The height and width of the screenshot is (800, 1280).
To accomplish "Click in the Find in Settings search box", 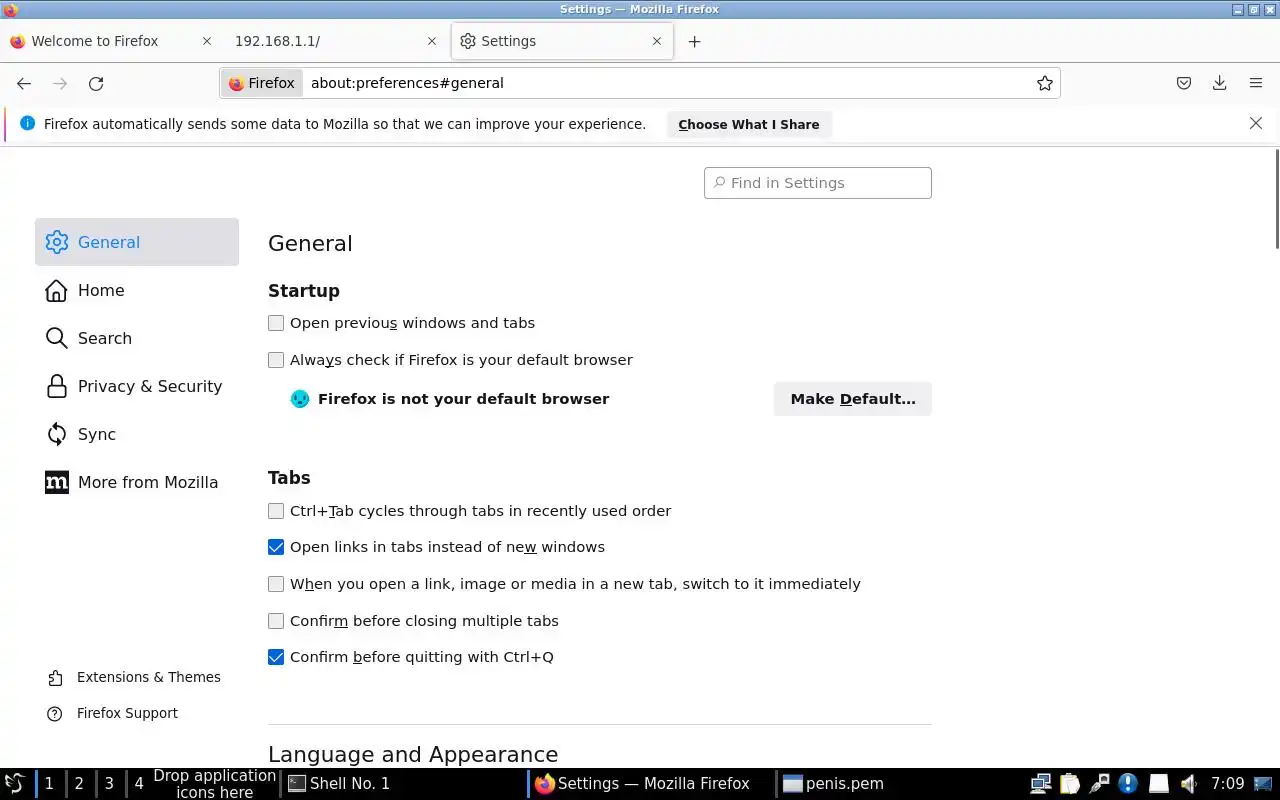I will (818, 183).
